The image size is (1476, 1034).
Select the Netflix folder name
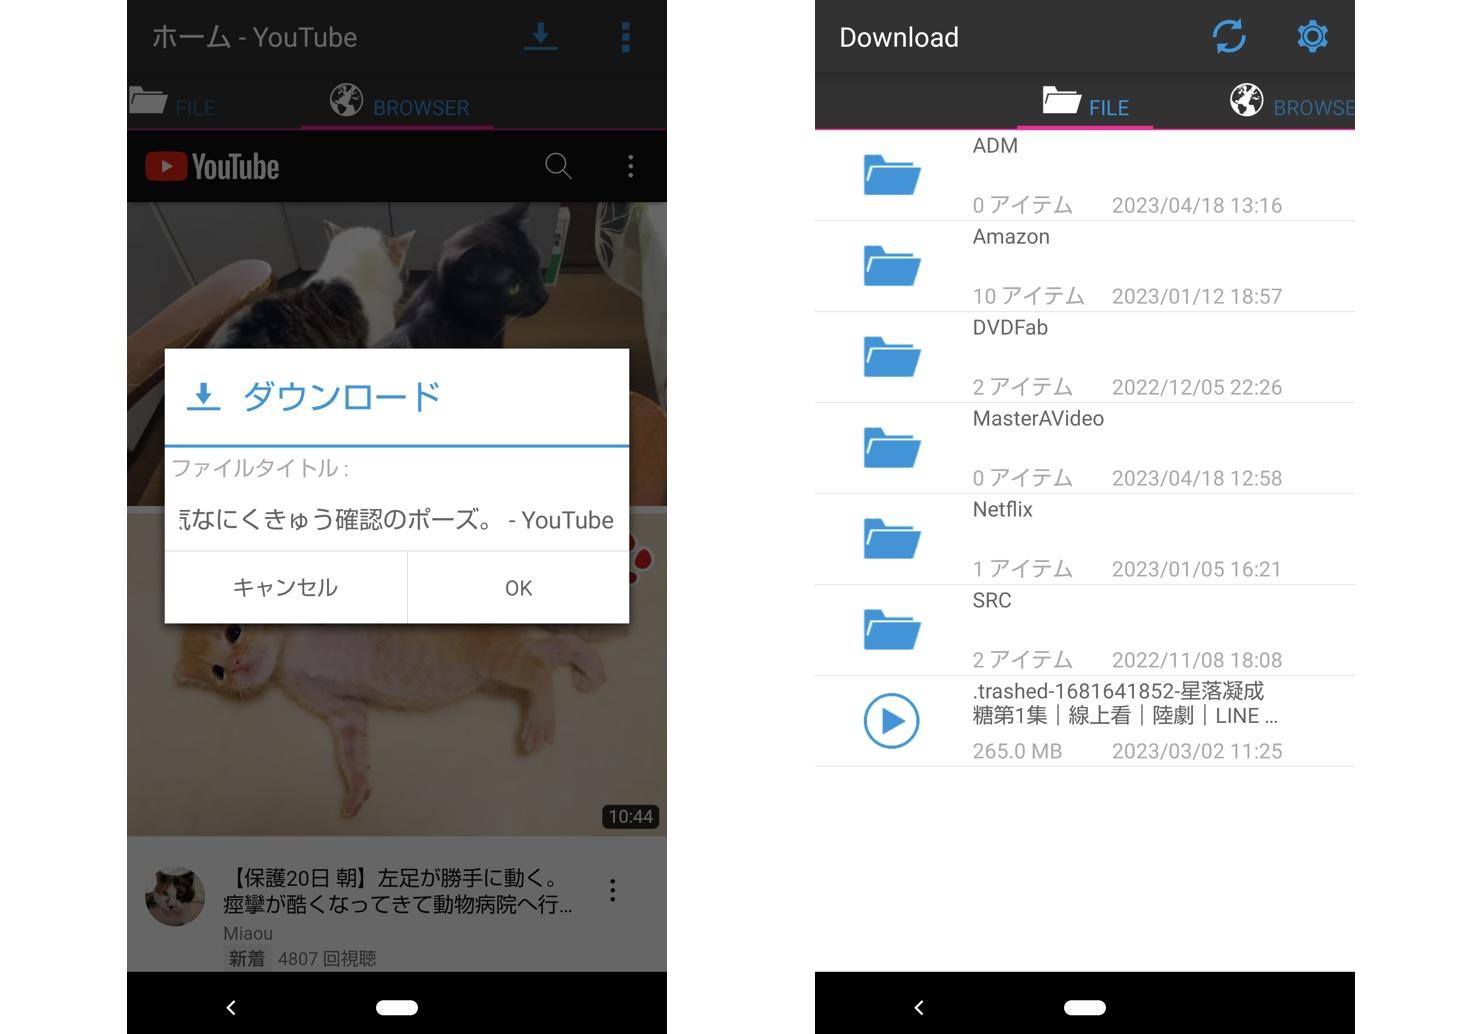pos(1002,510)
